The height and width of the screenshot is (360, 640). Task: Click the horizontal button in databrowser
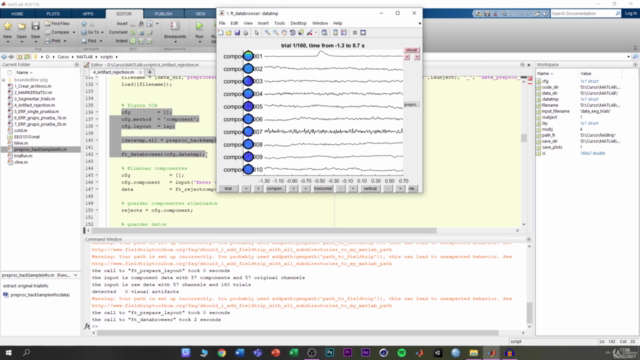(x=323, y=189)
